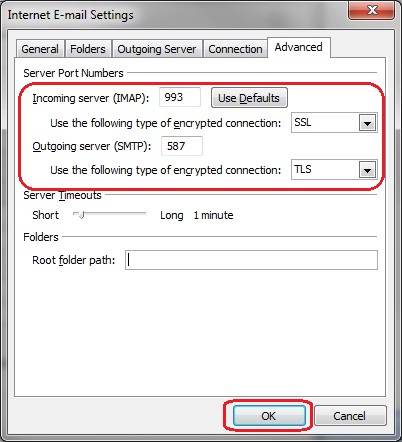
Task: Select the Connection tab
Action: 235,49
